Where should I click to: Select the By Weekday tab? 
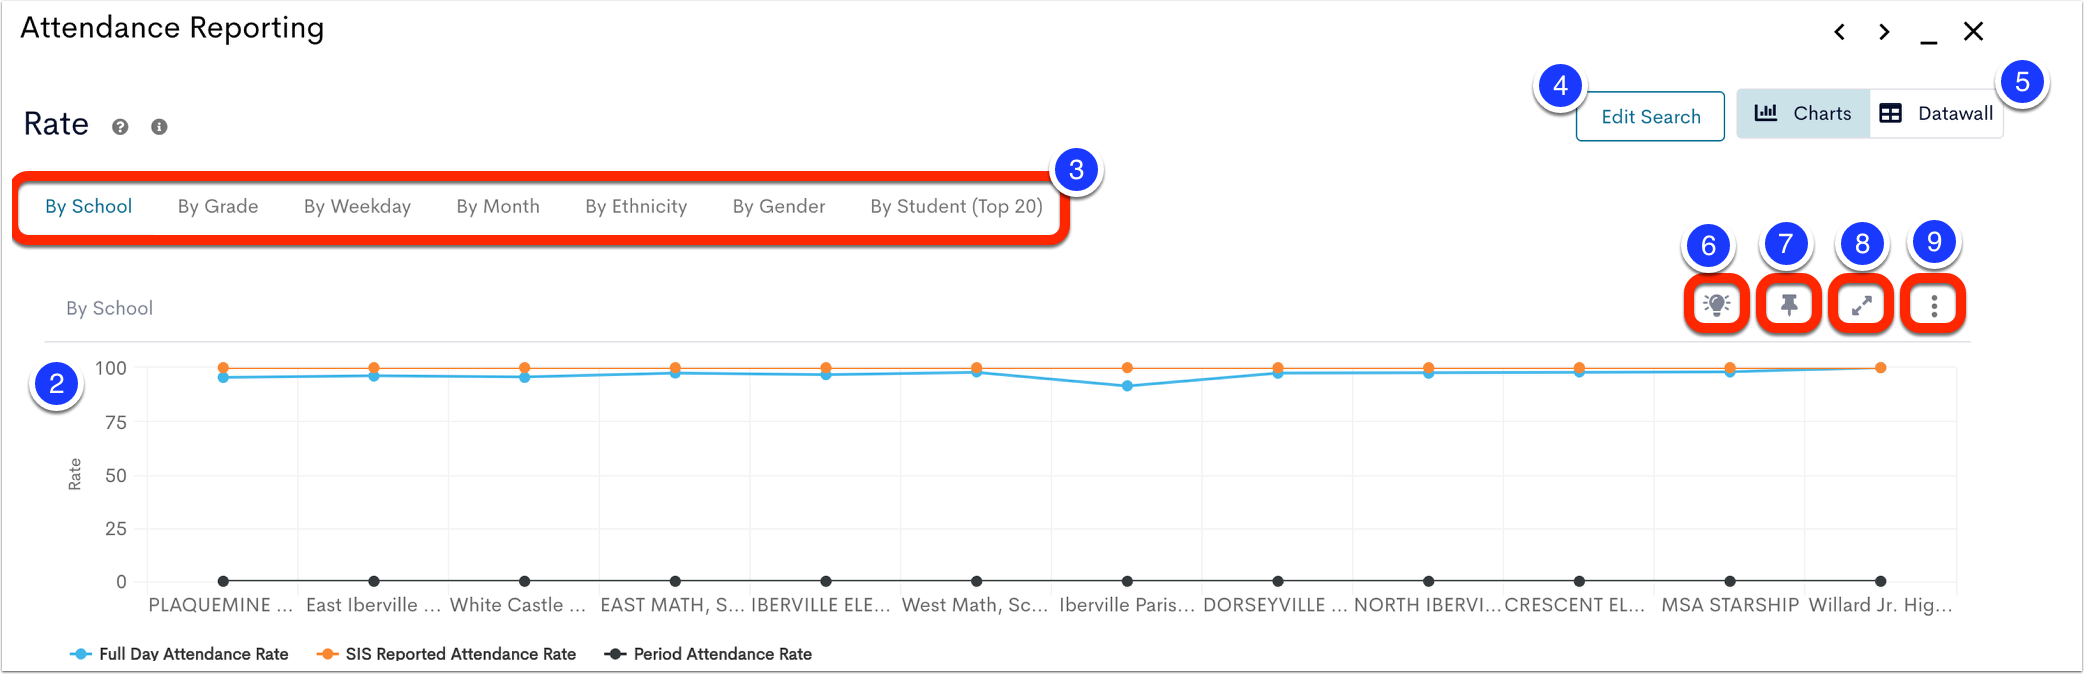tap(357, 207)
